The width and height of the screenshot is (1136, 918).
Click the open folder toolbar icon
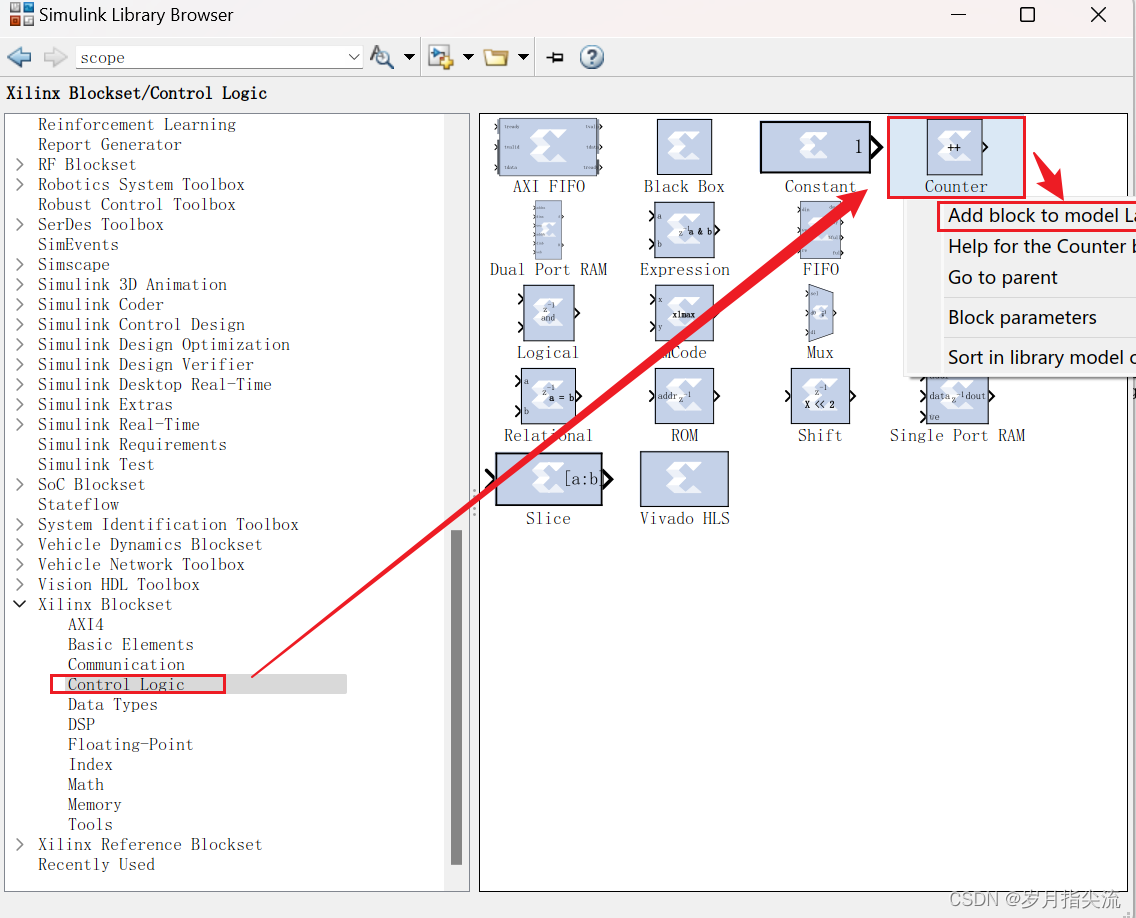click(496, 57)
